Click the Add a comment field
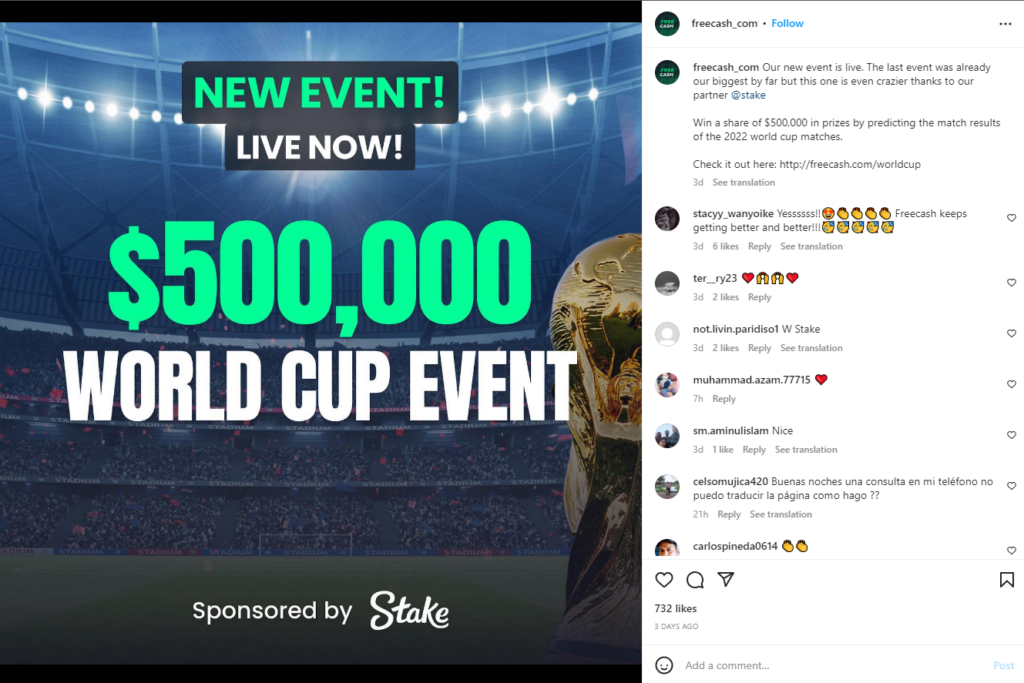Screen dimensions: 1024x683 point(833,665)
